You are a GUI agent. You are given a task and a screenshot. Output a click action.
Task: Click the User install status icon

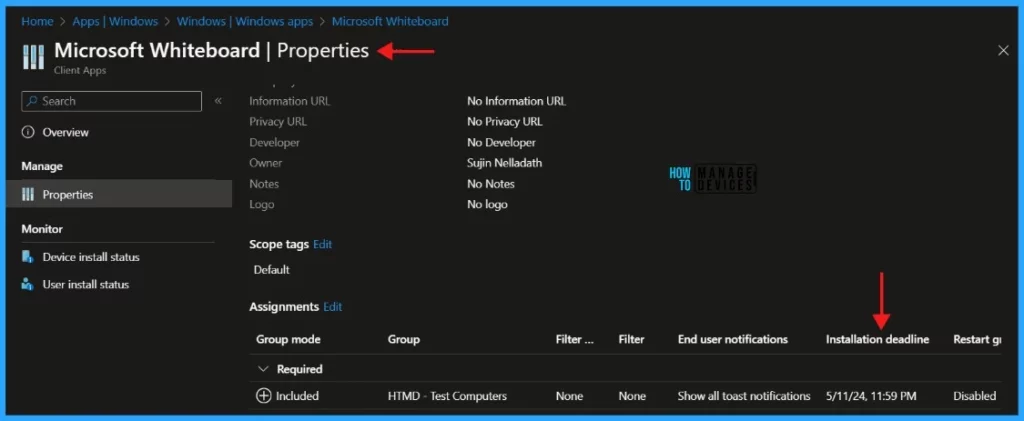pos(27,285)
